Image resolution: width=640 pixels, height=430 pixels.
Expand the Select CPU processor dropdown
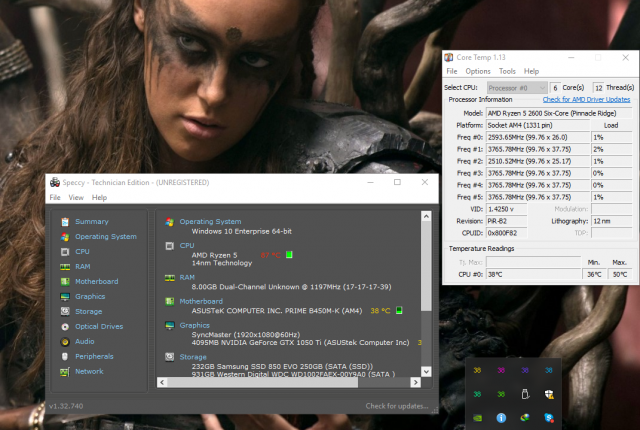[x=517, y=88]
